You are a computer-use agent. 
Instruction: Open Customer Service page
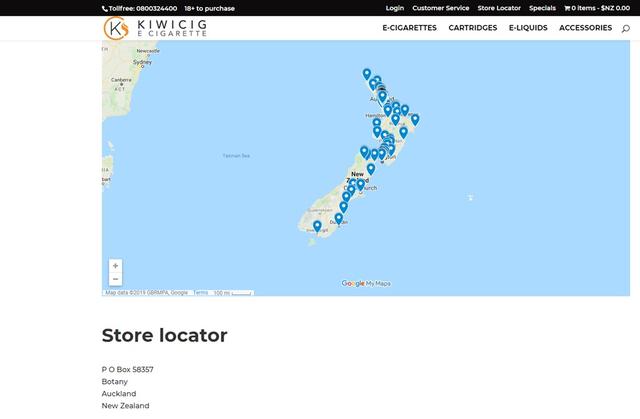(x=441, y=8)
